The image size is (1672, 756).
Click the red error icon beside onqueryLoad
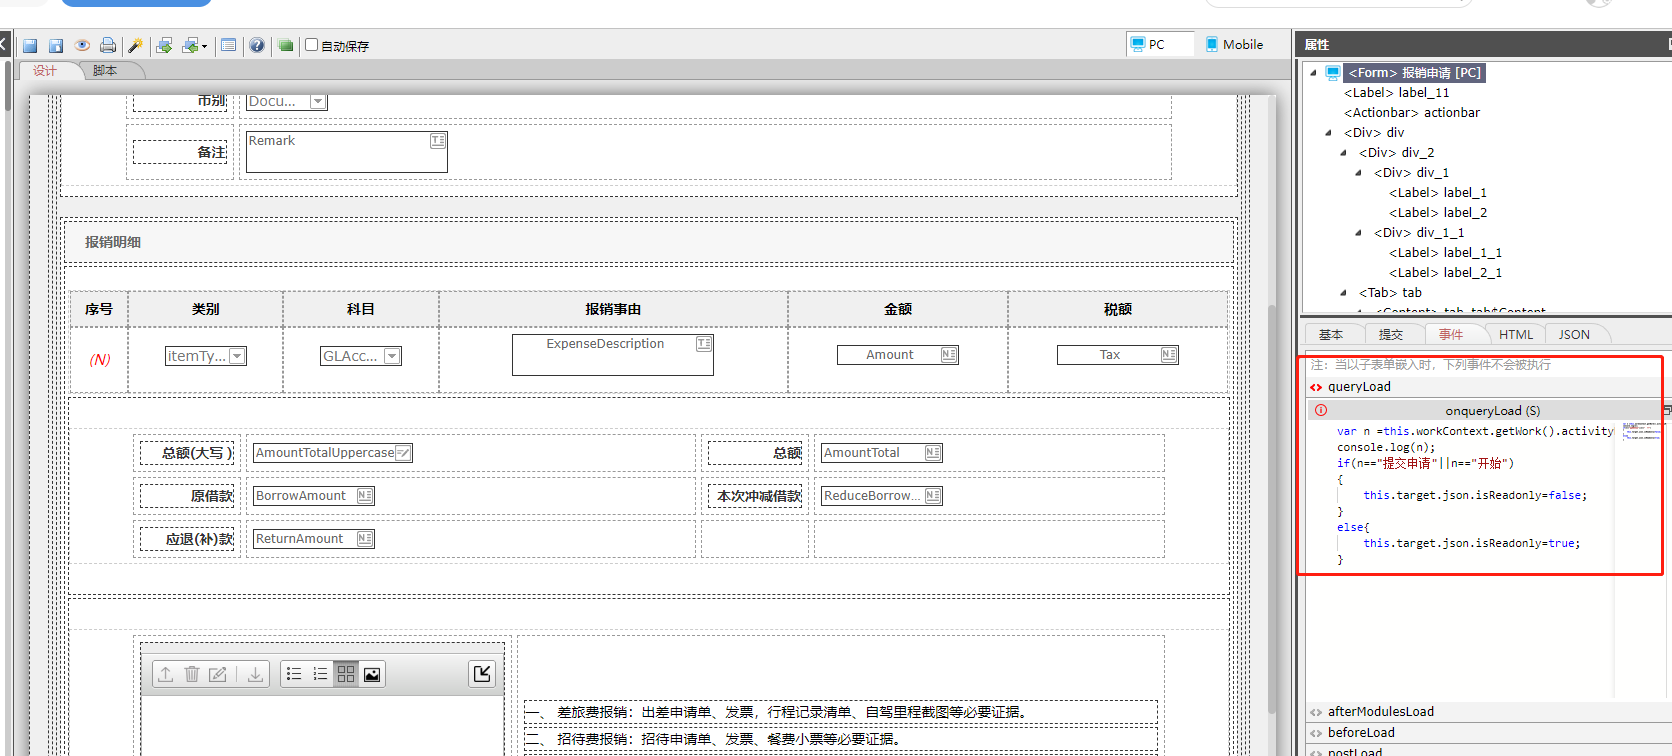(x=1321, y=410)
